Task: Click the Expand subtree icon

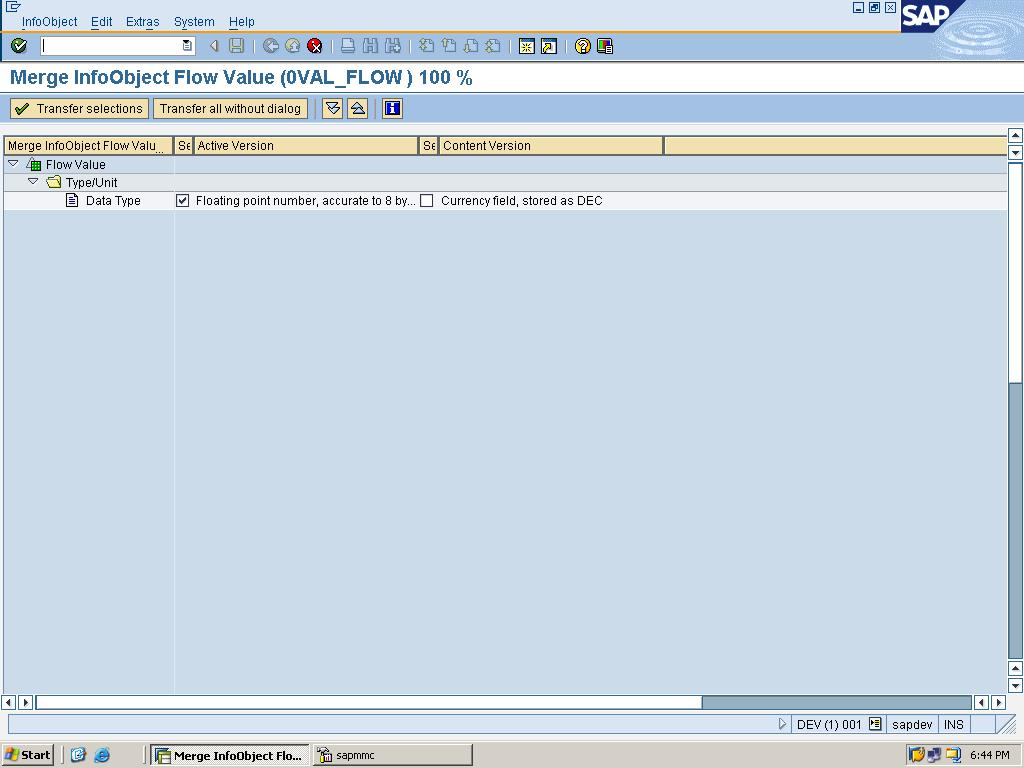Action: [333, 108]
